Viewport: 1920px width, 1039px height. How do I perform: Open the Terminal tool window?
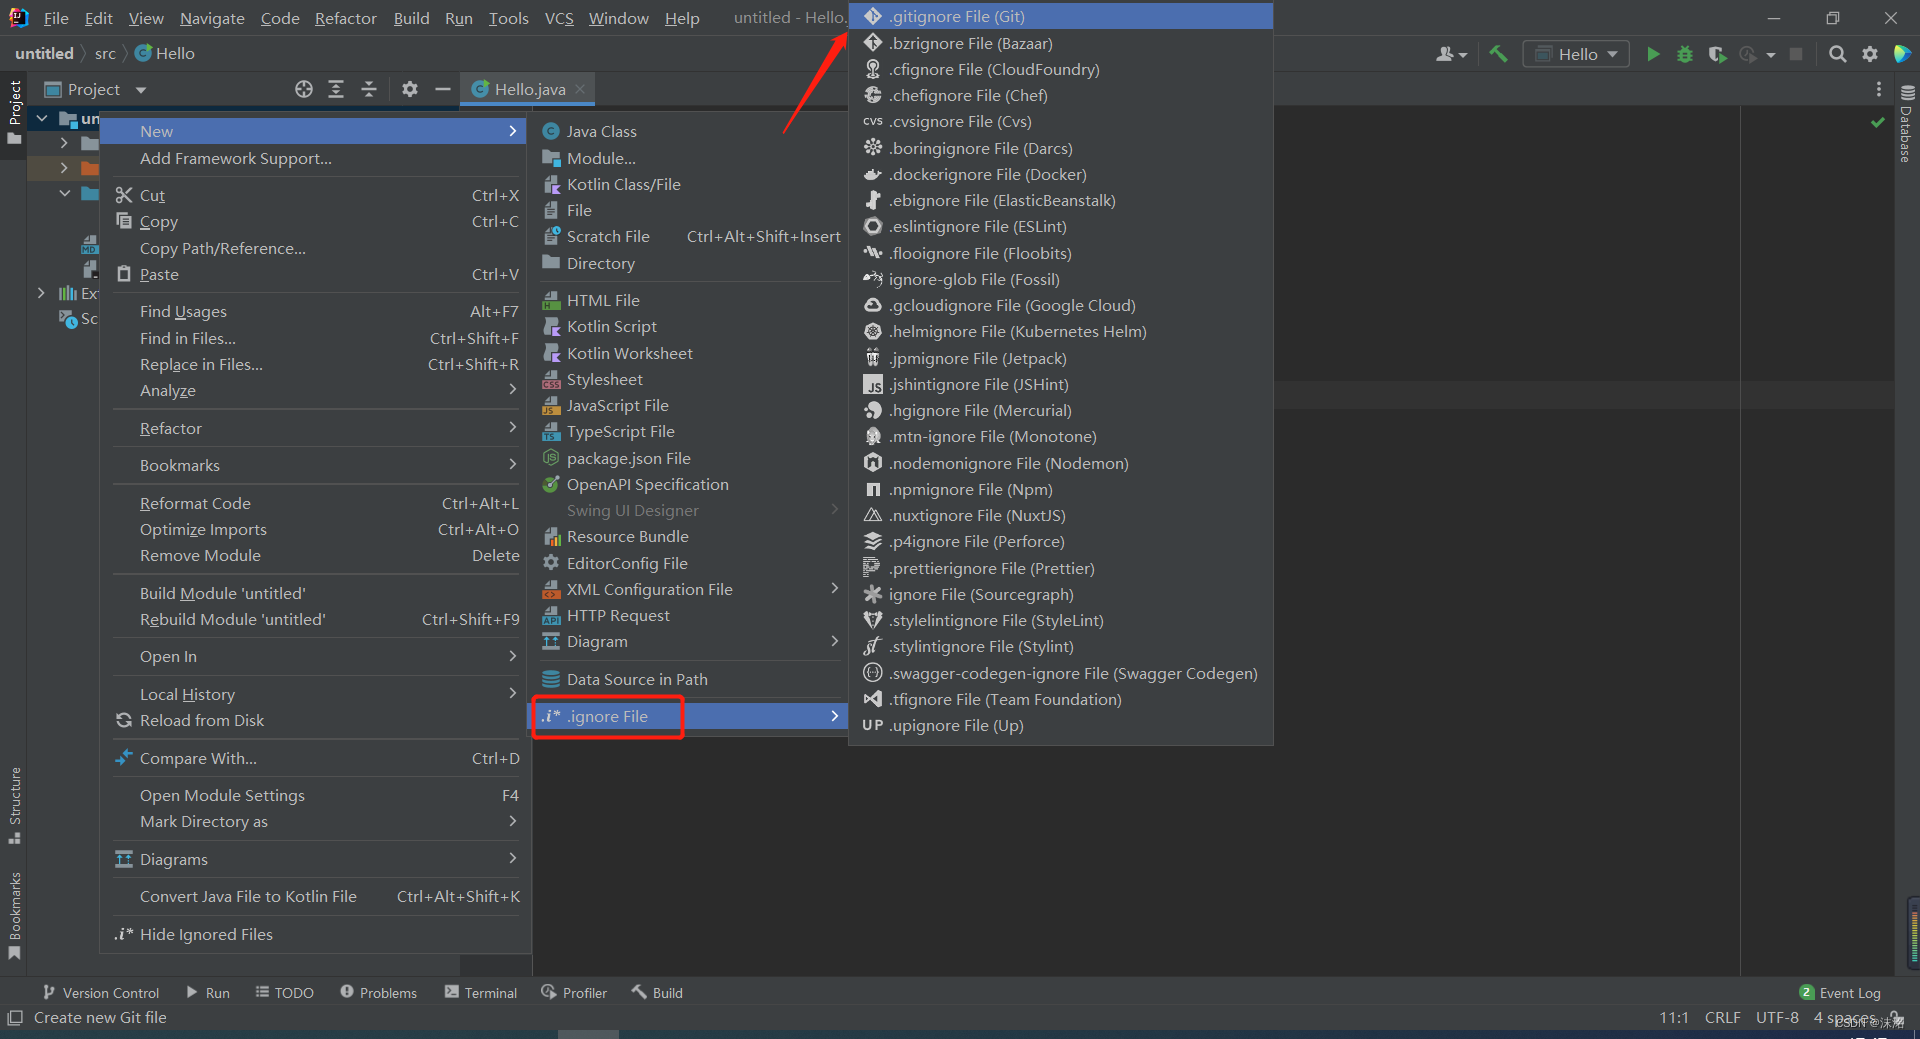481,992
